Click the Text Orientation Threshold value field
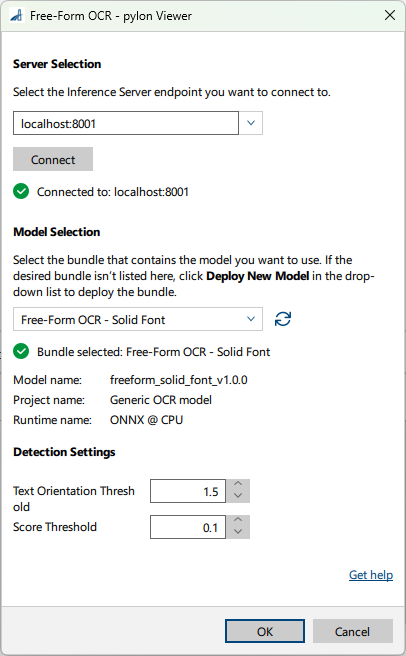Image resolution: width=406 pixels, height=656 pixels. [x=188, y=491]
